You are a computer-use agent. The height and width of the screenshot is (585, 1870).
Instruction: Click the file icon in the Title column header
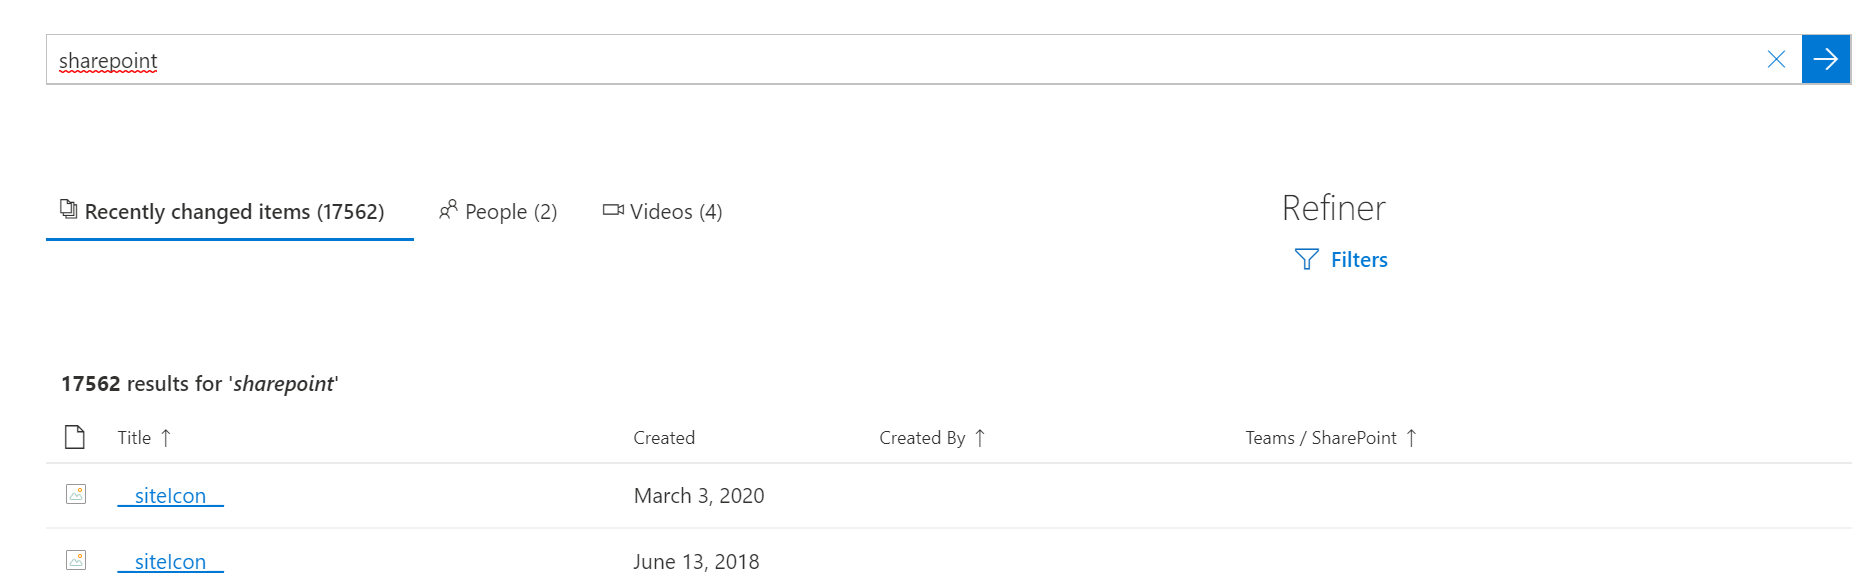[x=75, y=437]
